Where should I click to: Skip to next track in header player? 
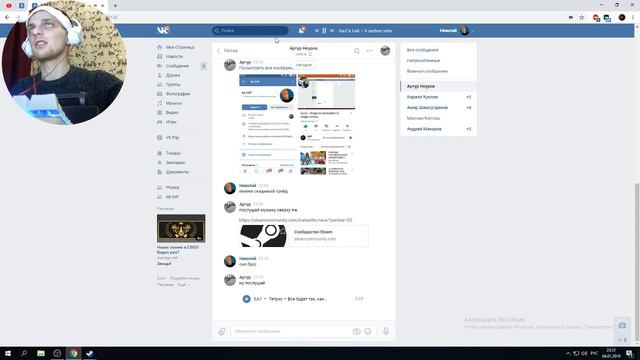click(x=332, y=31)
